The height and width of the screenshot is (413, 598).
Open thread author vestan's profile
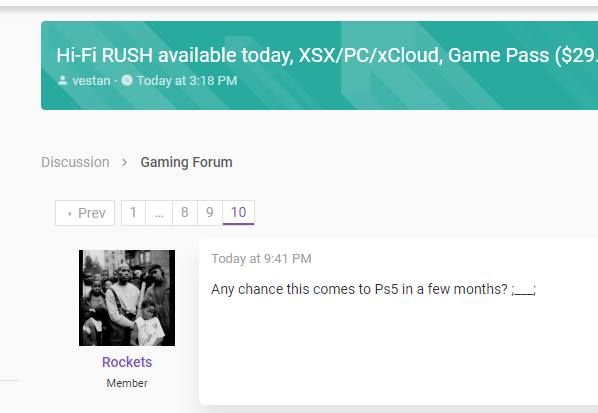click(x=91, y=81)
